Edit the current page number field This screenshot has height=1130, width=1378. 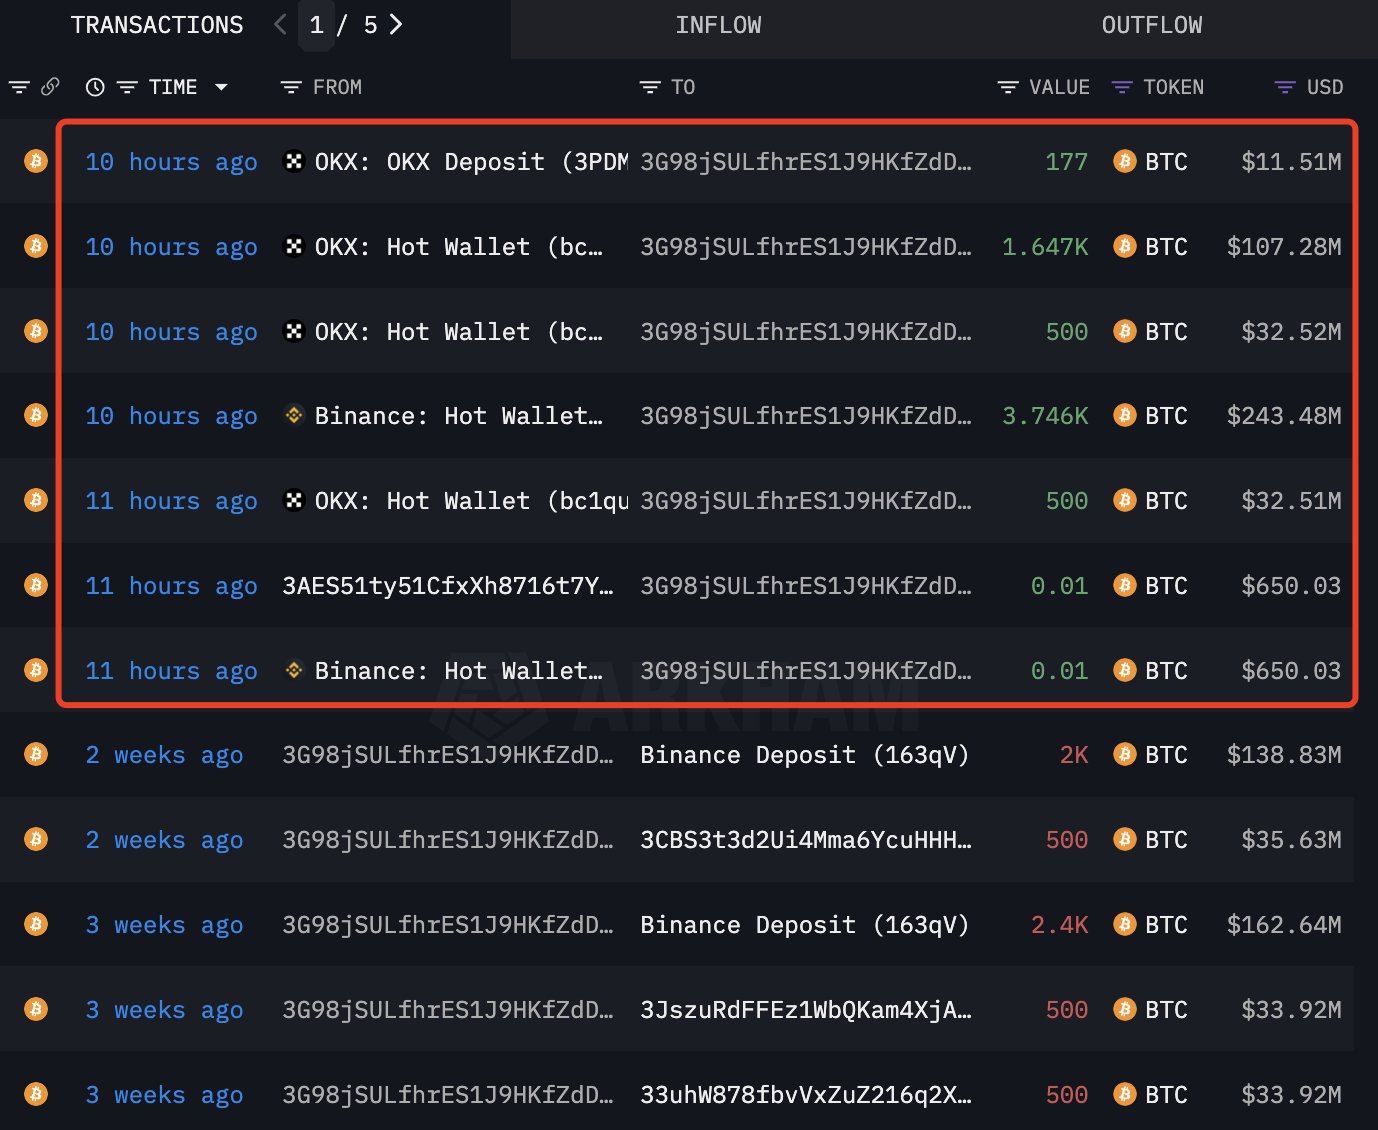tap(317, 25)
